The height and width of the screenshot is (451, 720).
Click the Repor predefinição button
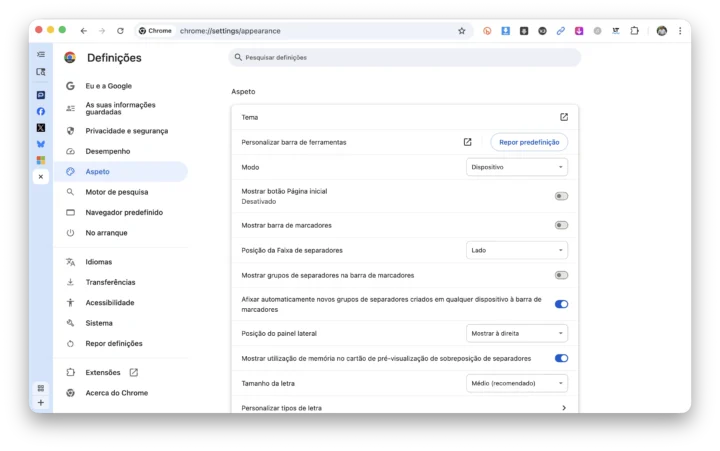[x=529, y=142]
